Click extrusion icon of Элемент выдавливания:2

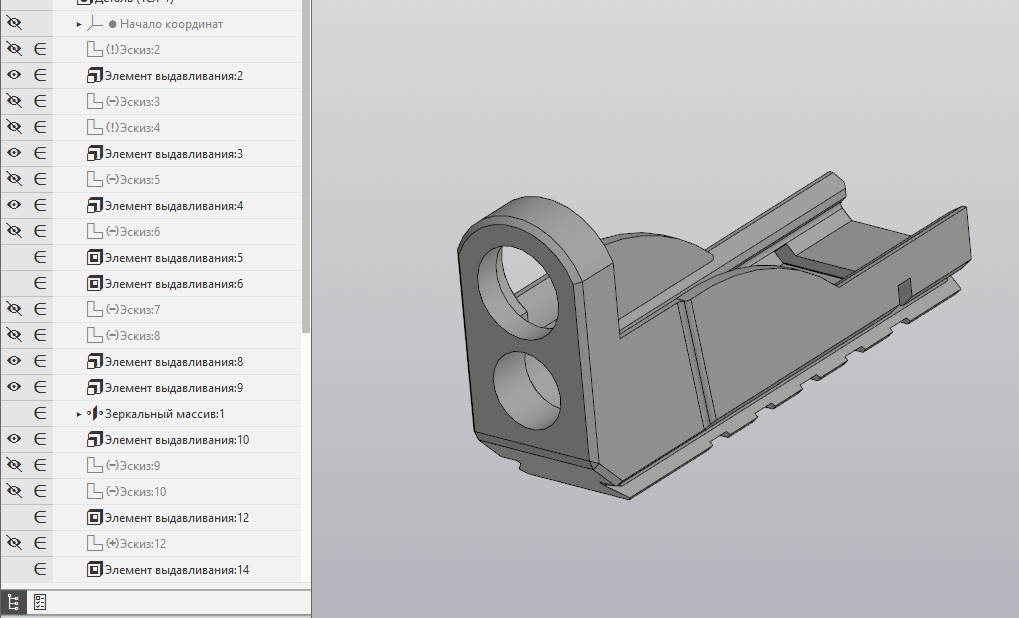click(95, 75)
